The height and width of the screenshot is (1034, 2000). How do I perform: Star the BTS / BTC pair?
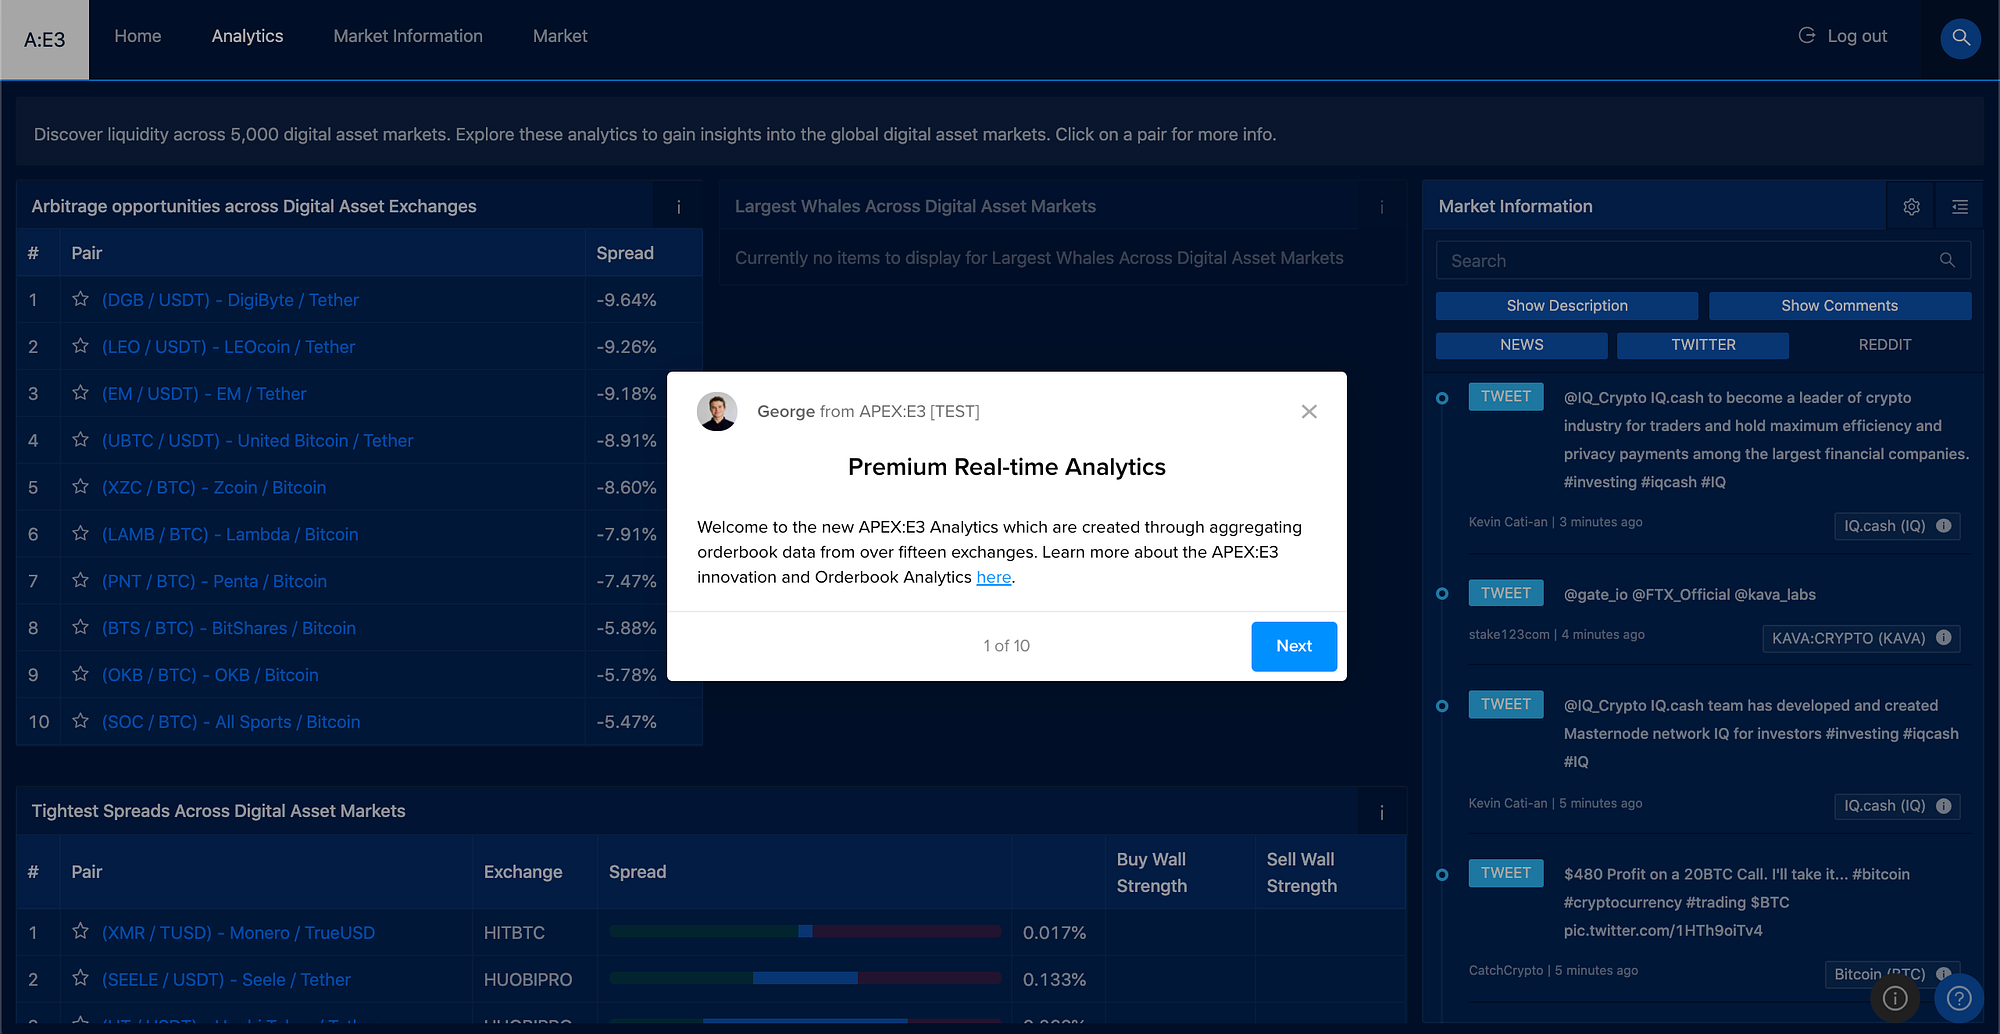point(80,628)
